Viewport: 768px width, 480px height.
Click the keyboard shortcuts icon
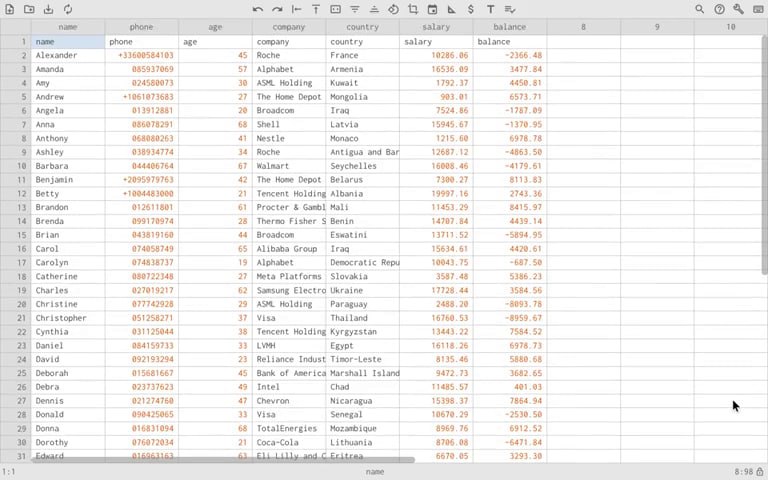click(x=758, y=9)
